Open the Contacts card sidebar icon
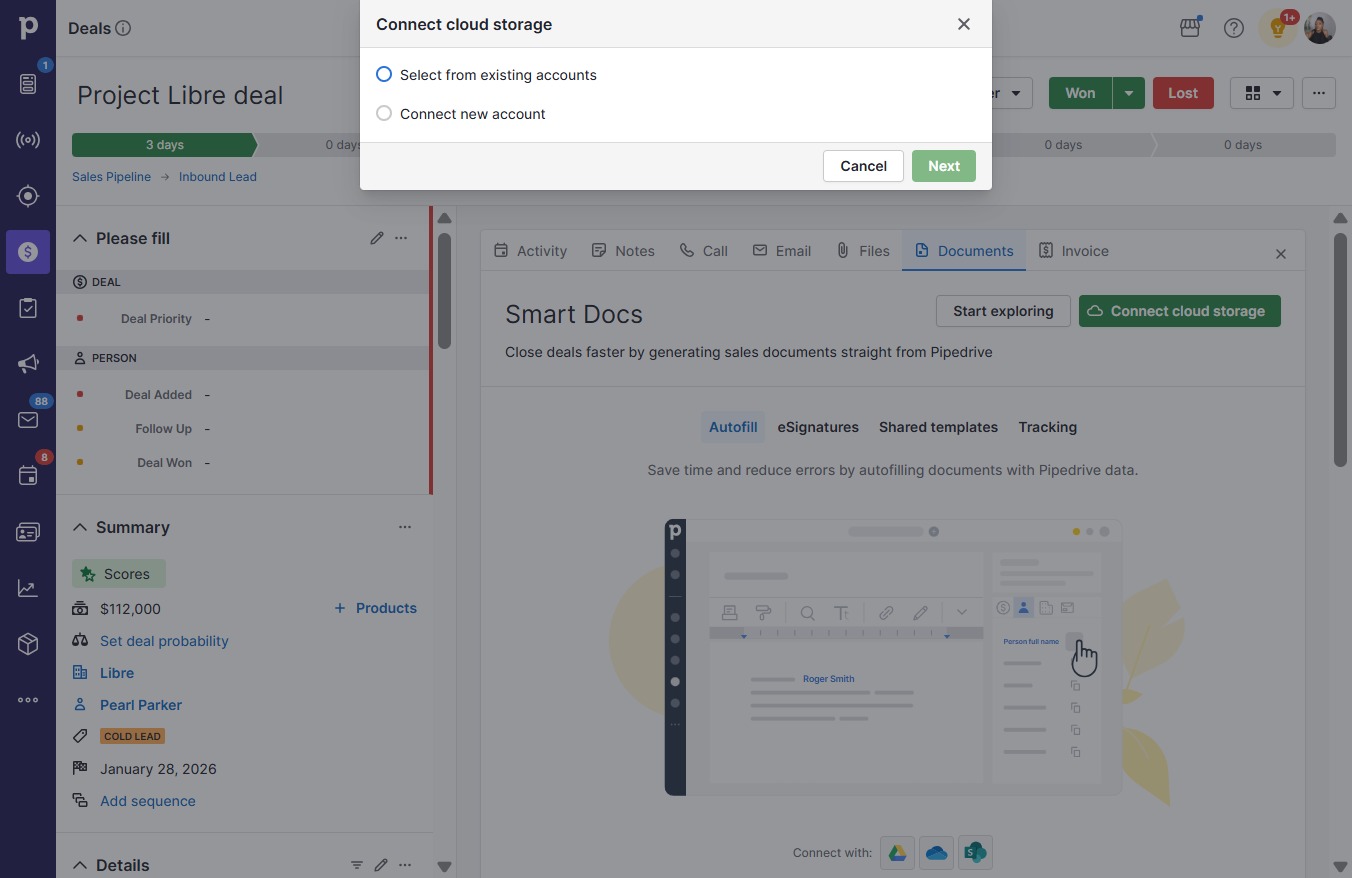This screenshot has height=878, width=1352. [28, 532]
